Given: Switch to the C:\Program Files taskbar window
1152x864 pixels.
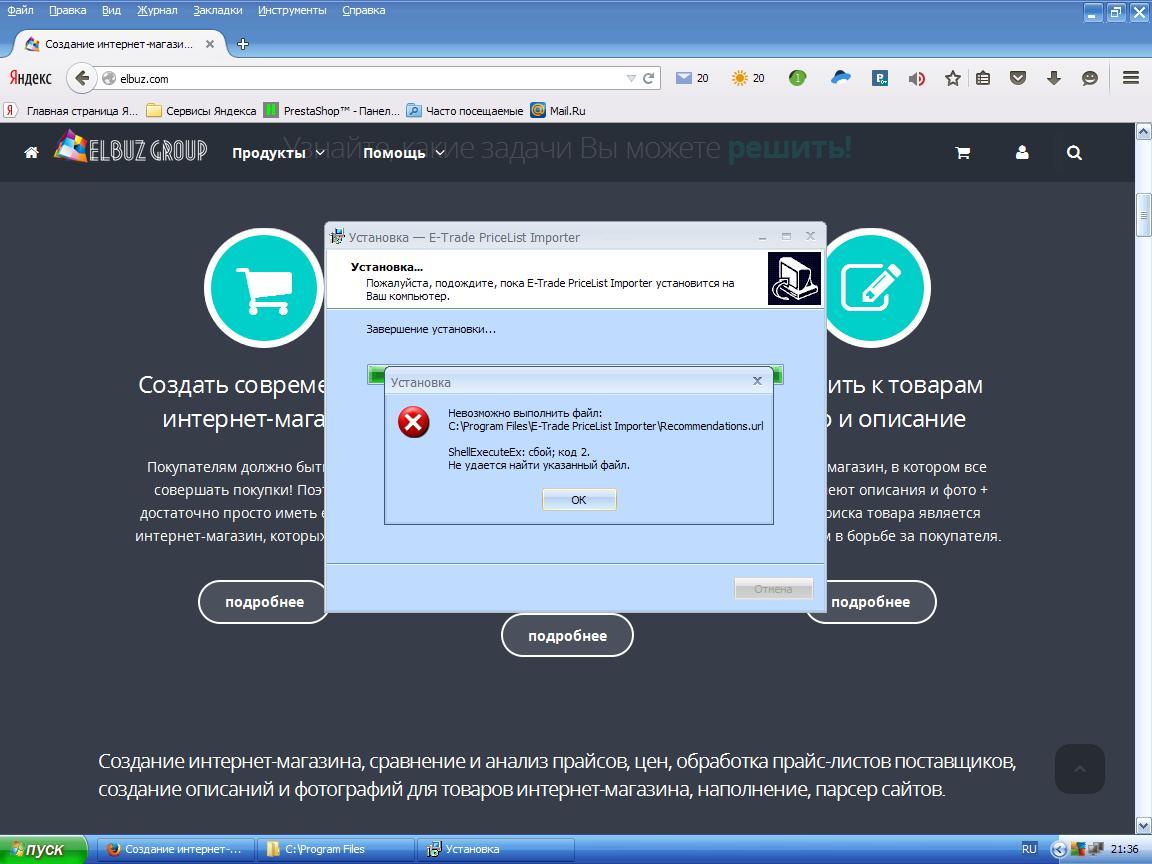Looking at the screenshot, I should click(334, 849).
